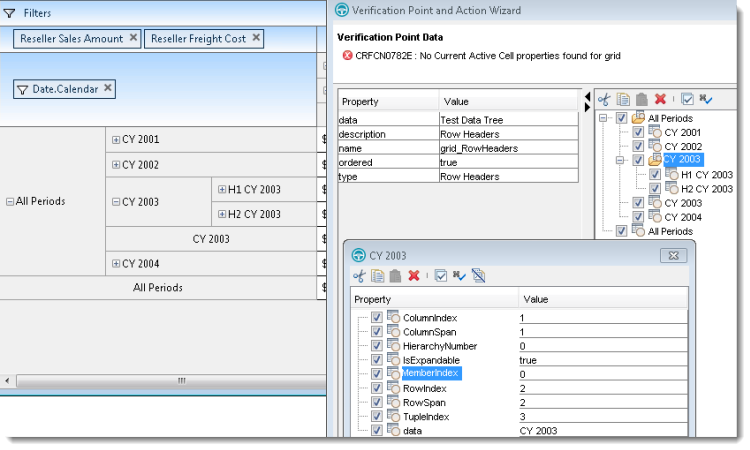Remove the Date.Calendar filter chip

[108, 89]
